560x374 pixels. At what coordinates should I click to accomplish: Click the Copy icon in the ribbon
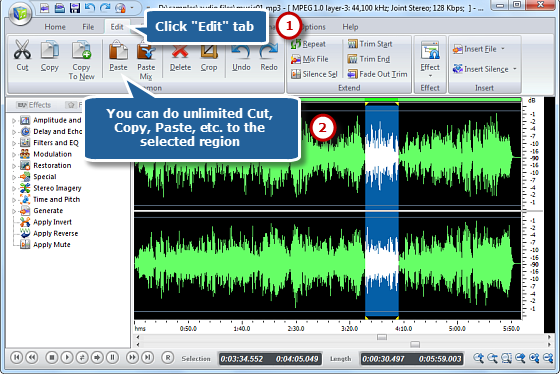click(50, 50)
